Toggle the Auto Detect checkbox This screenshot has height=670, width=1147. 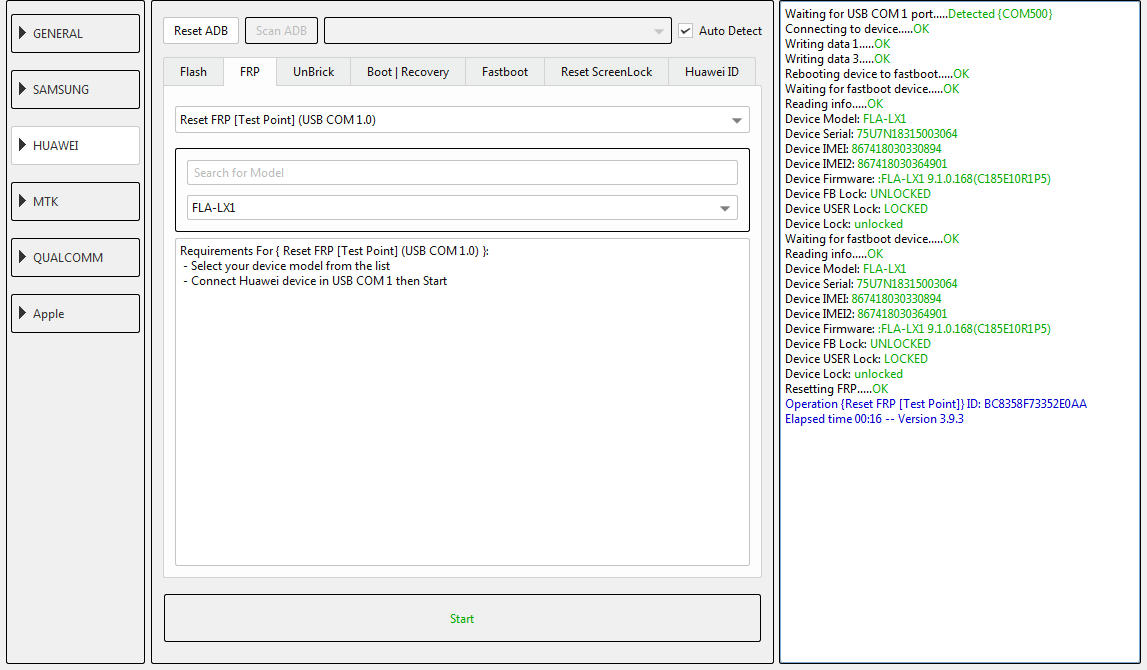point(685,31)
